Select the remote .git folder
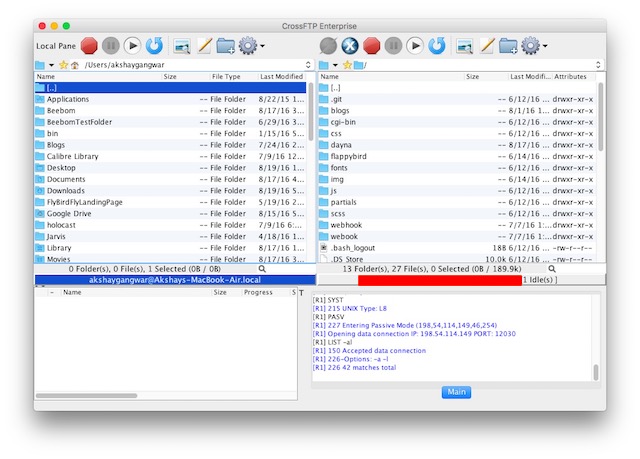This screenshot has height=459, width=640. [x=457, y=99]
